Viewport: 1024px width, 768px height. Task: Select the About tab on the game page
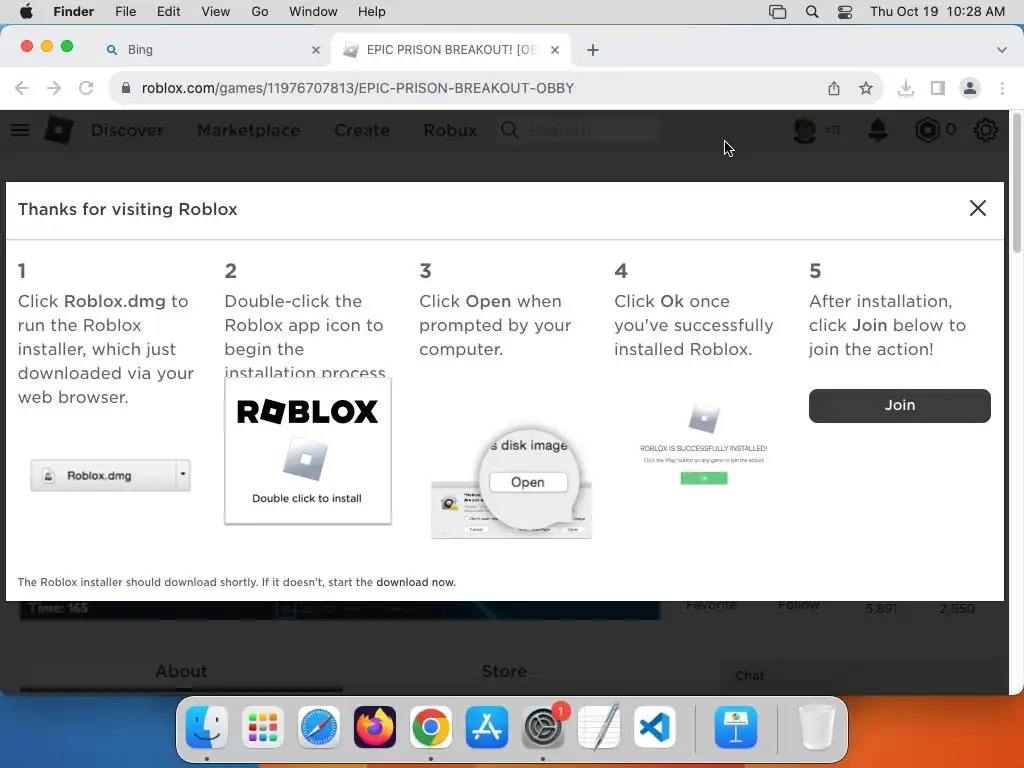[x=181, y=671]
